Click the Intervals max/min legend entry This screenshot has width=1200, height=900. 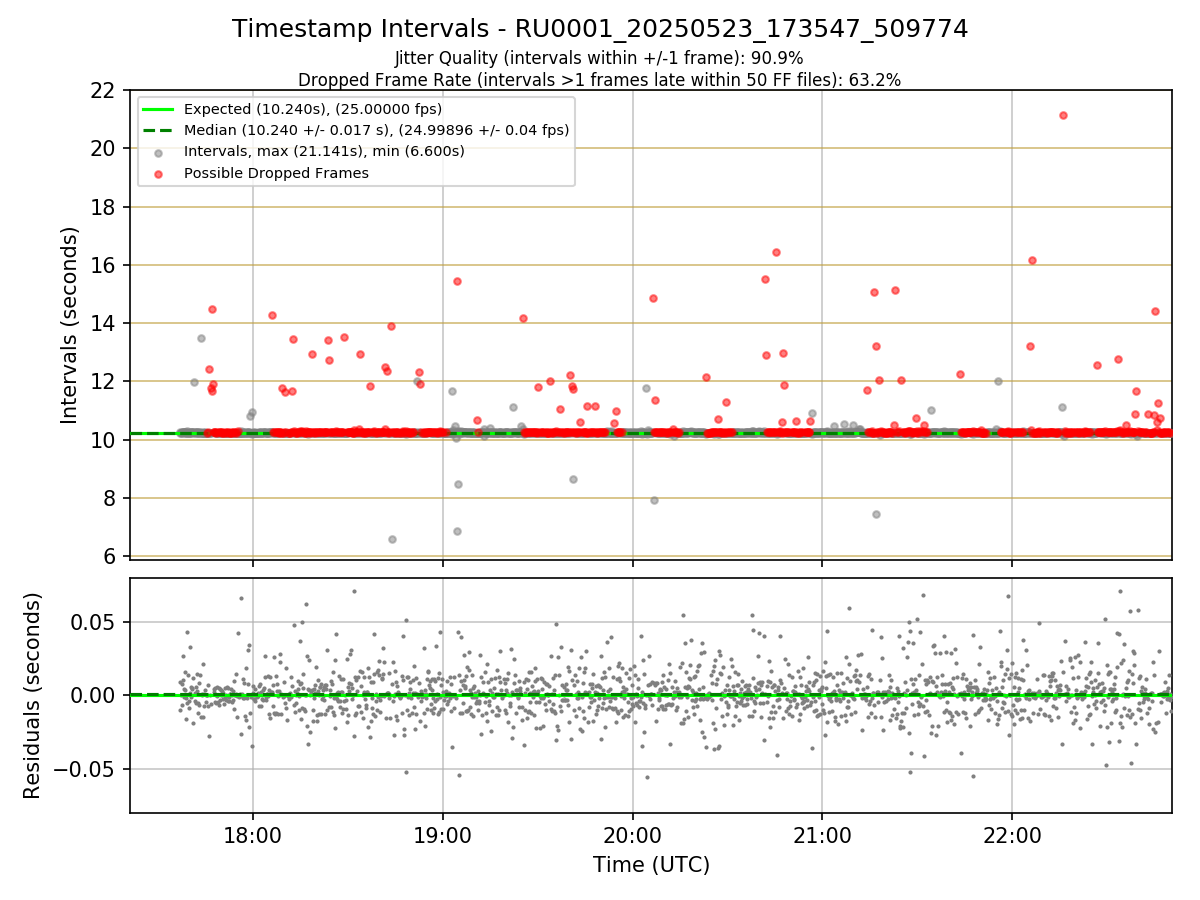click(324, 151)
